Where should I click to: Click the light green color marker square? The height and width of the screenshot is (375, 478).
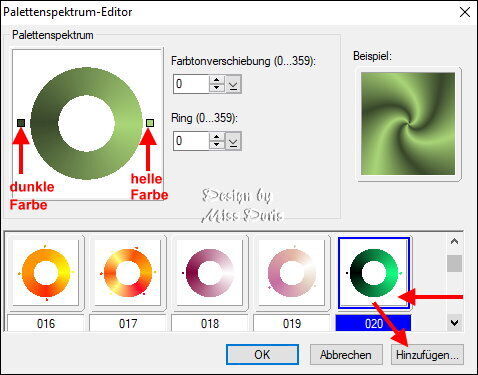150,123
